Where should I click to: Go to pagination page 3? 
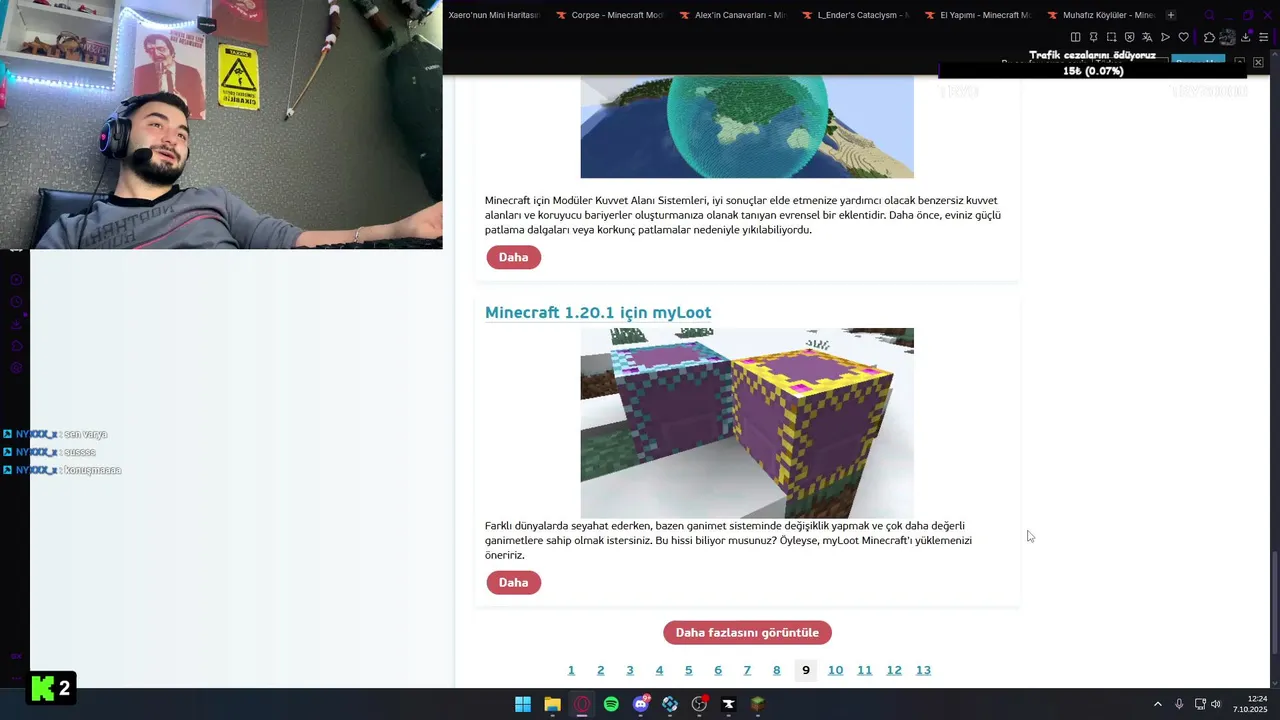click(x=630, y=670)
